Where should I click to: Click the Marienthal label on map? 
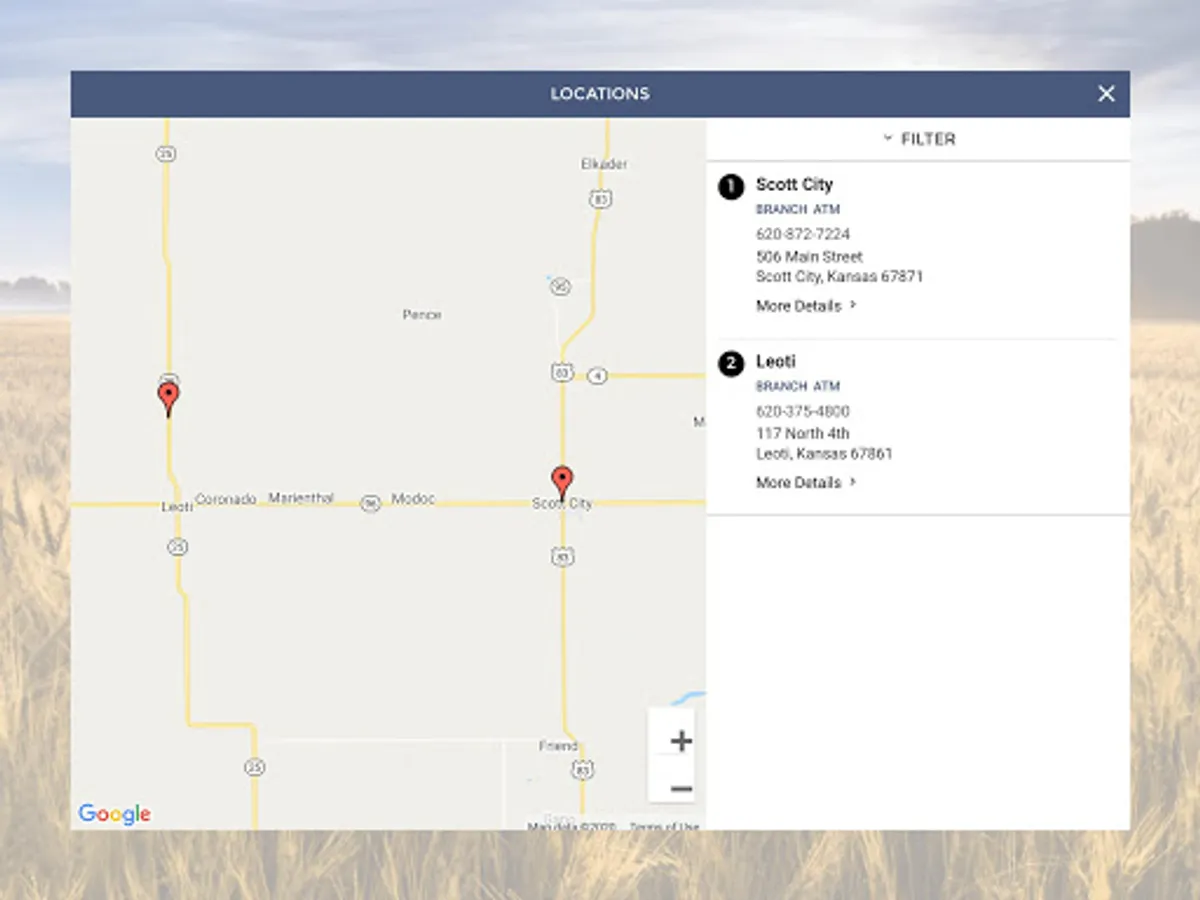click(301, 498)
